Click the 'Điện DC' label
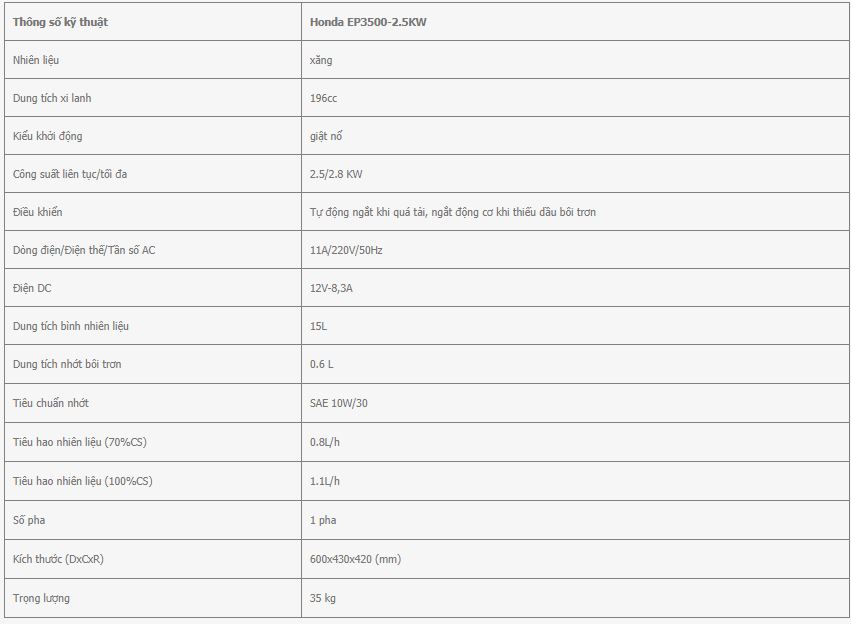The width and height of the screenshot is (851, 624). click(32, 288)
